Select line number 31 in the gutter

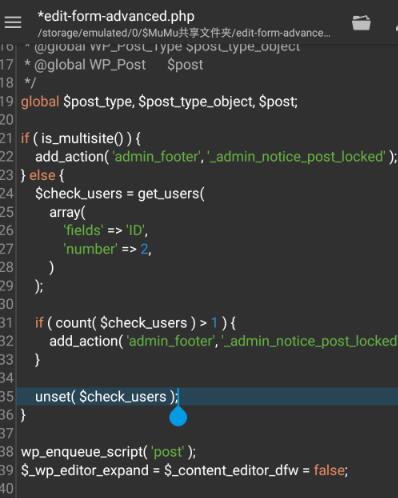7,323
